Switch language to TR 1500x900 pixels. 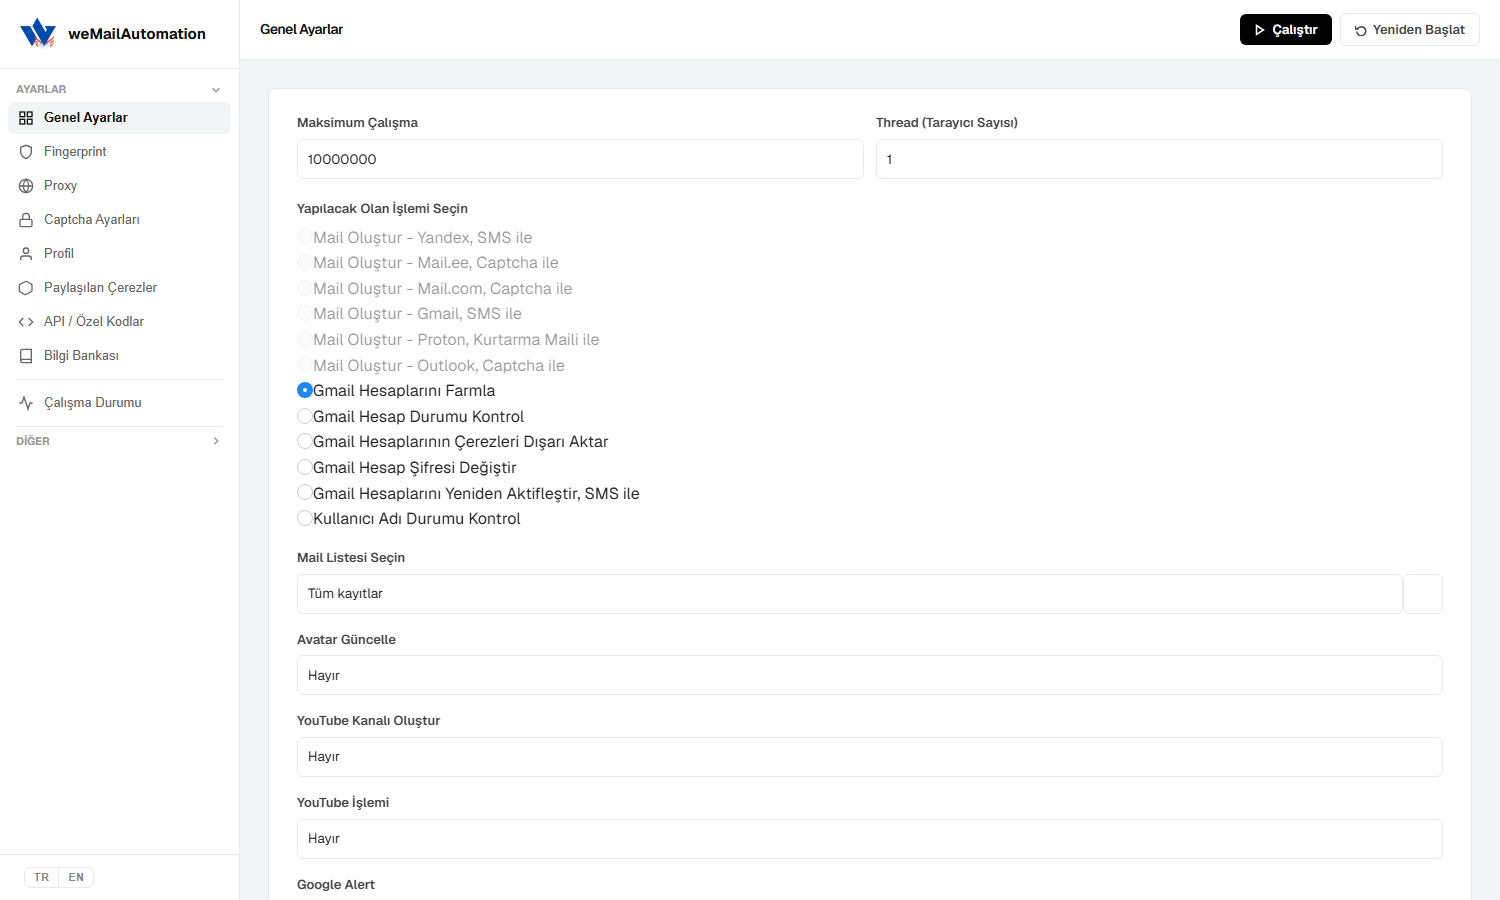tap(41, 877)
